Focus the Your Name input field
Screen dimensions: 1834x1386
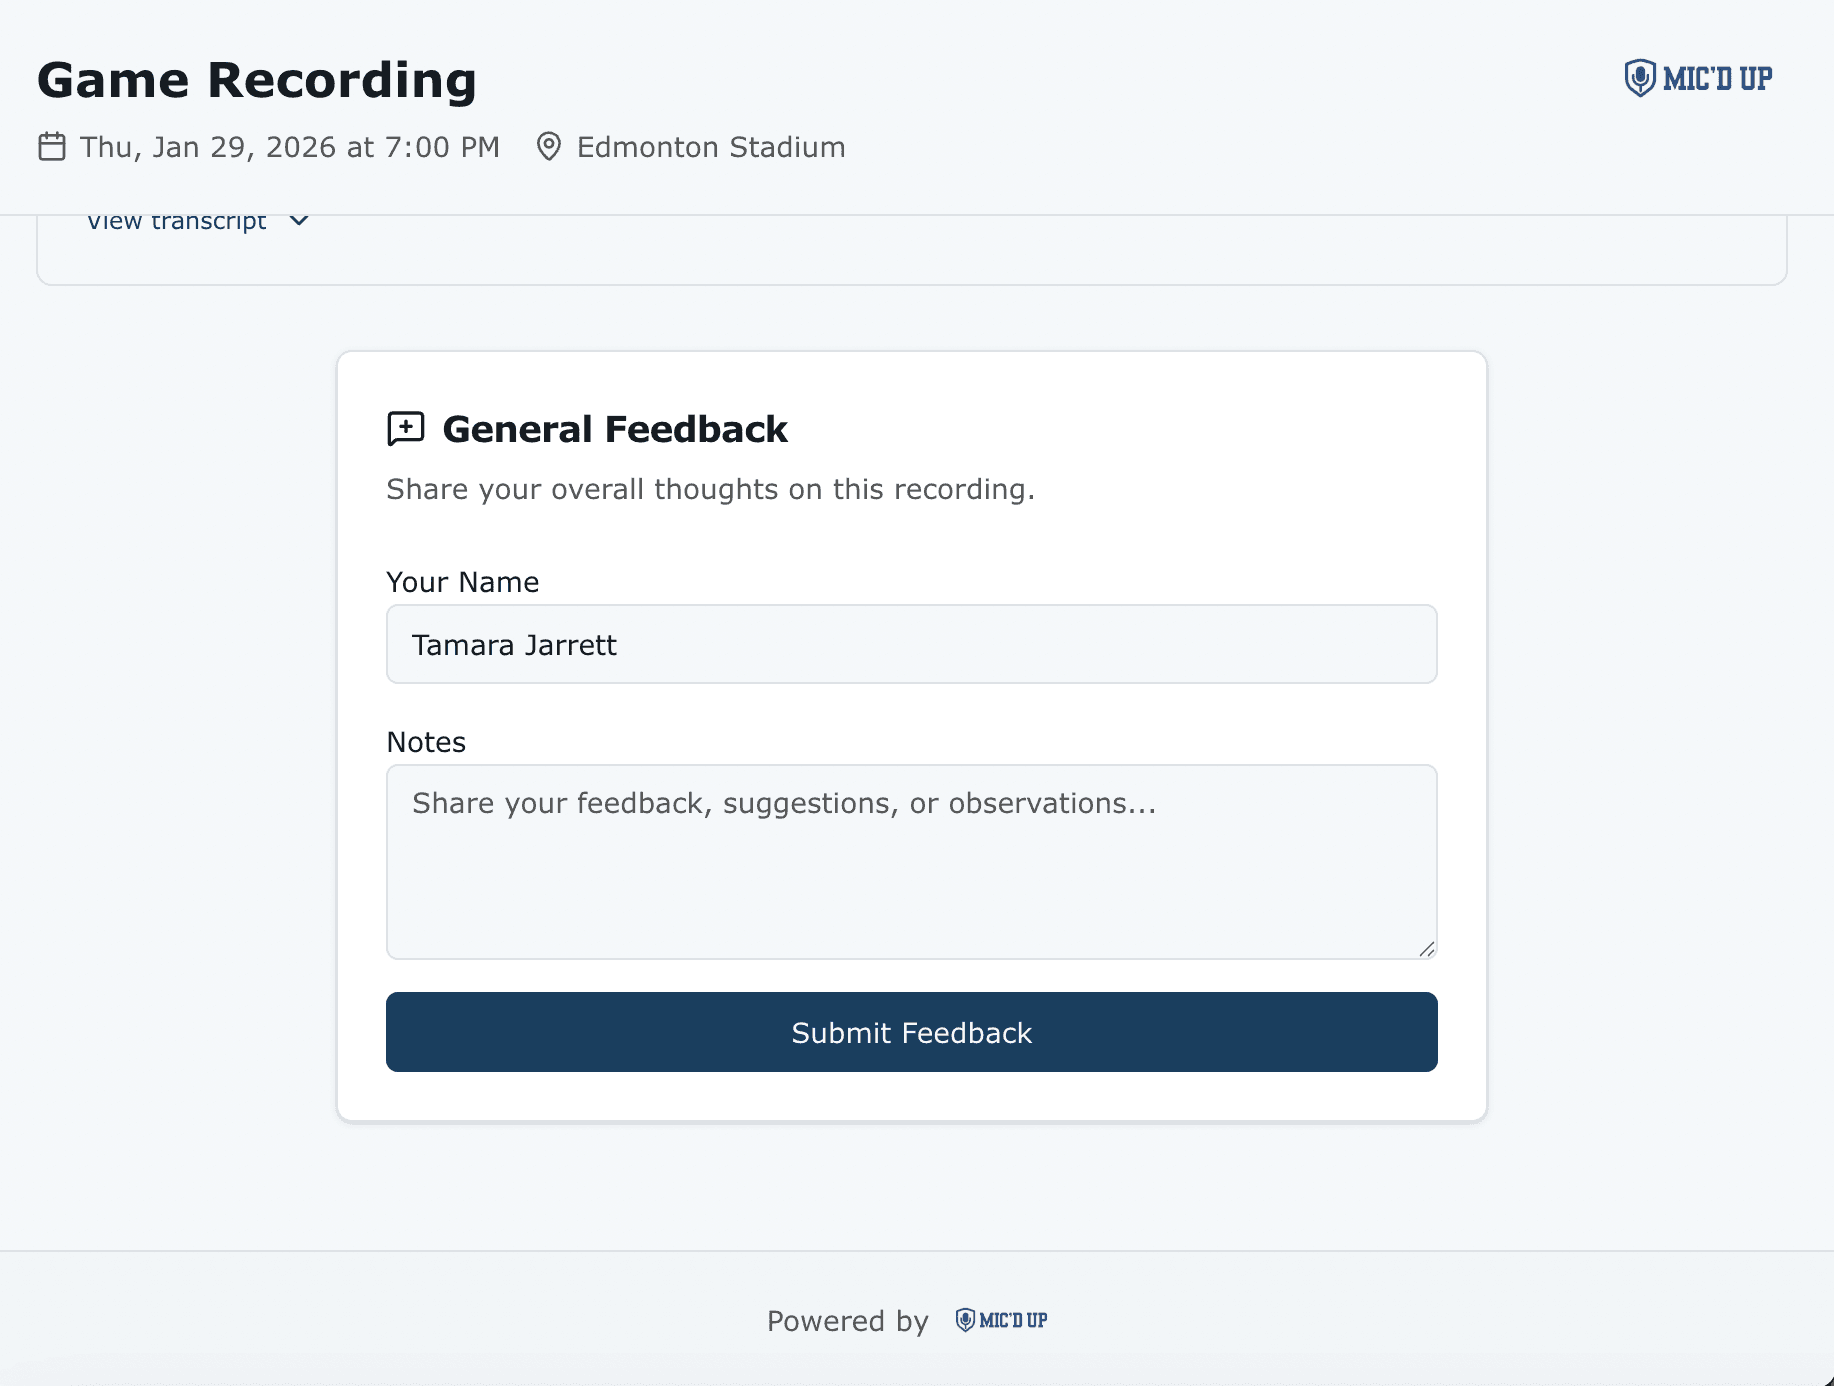[911, 644]
